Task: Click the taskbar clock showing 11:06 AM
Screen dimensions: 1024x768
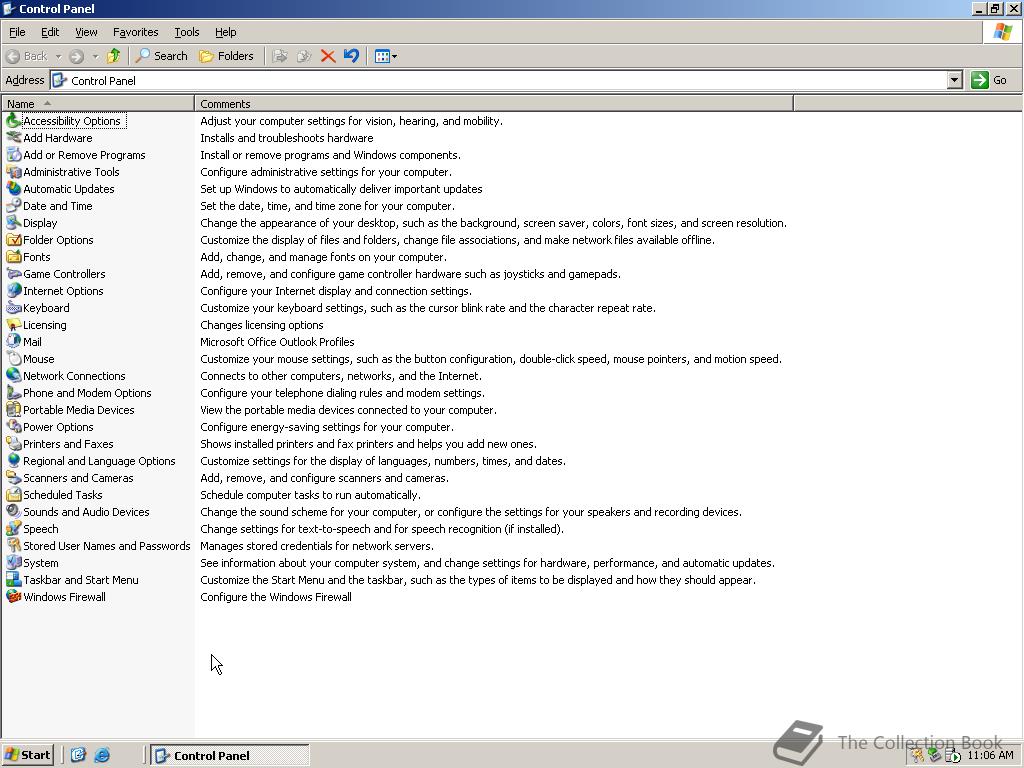Action: point(989,755)
